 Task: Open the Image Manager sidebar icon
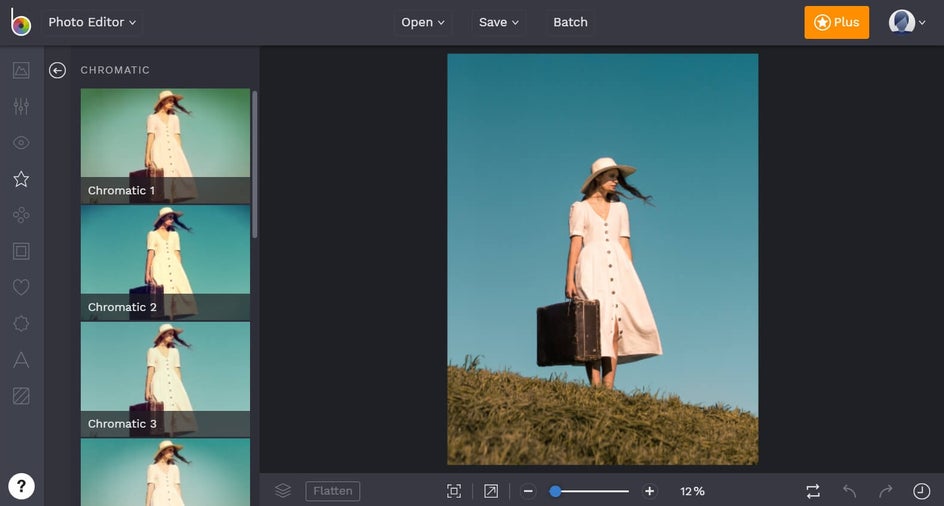coord(21,70)
